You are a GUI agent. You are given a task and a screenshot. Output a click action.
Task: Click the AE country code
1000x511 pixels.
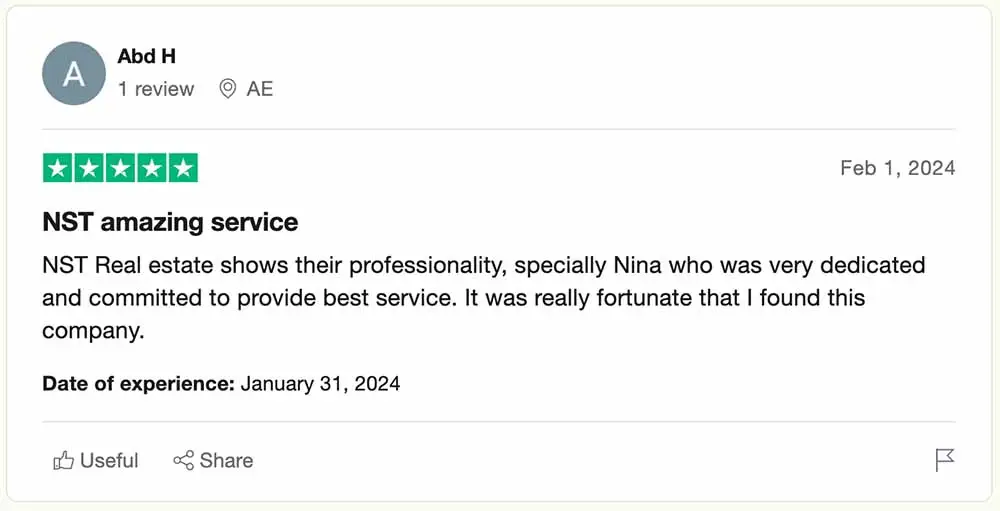[x=260, y=89]
